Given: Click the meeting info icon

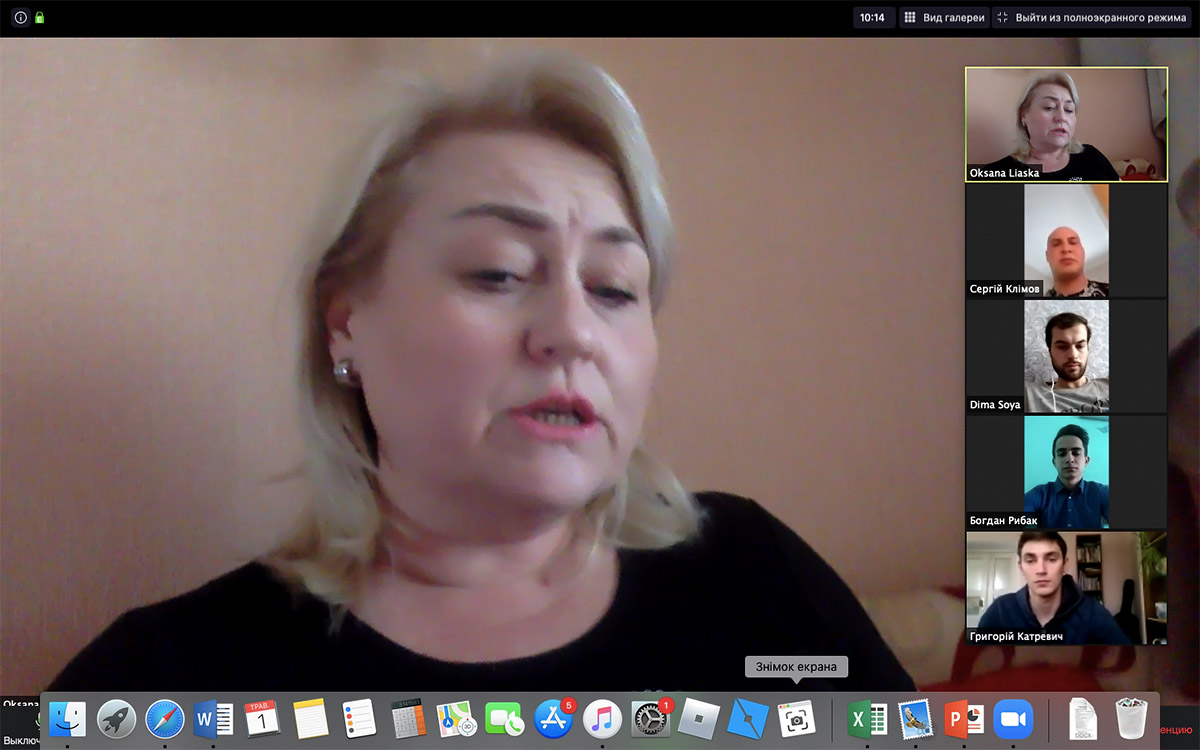Looking at the screenshot, I should pyautogui.click(x=20, y=18).
